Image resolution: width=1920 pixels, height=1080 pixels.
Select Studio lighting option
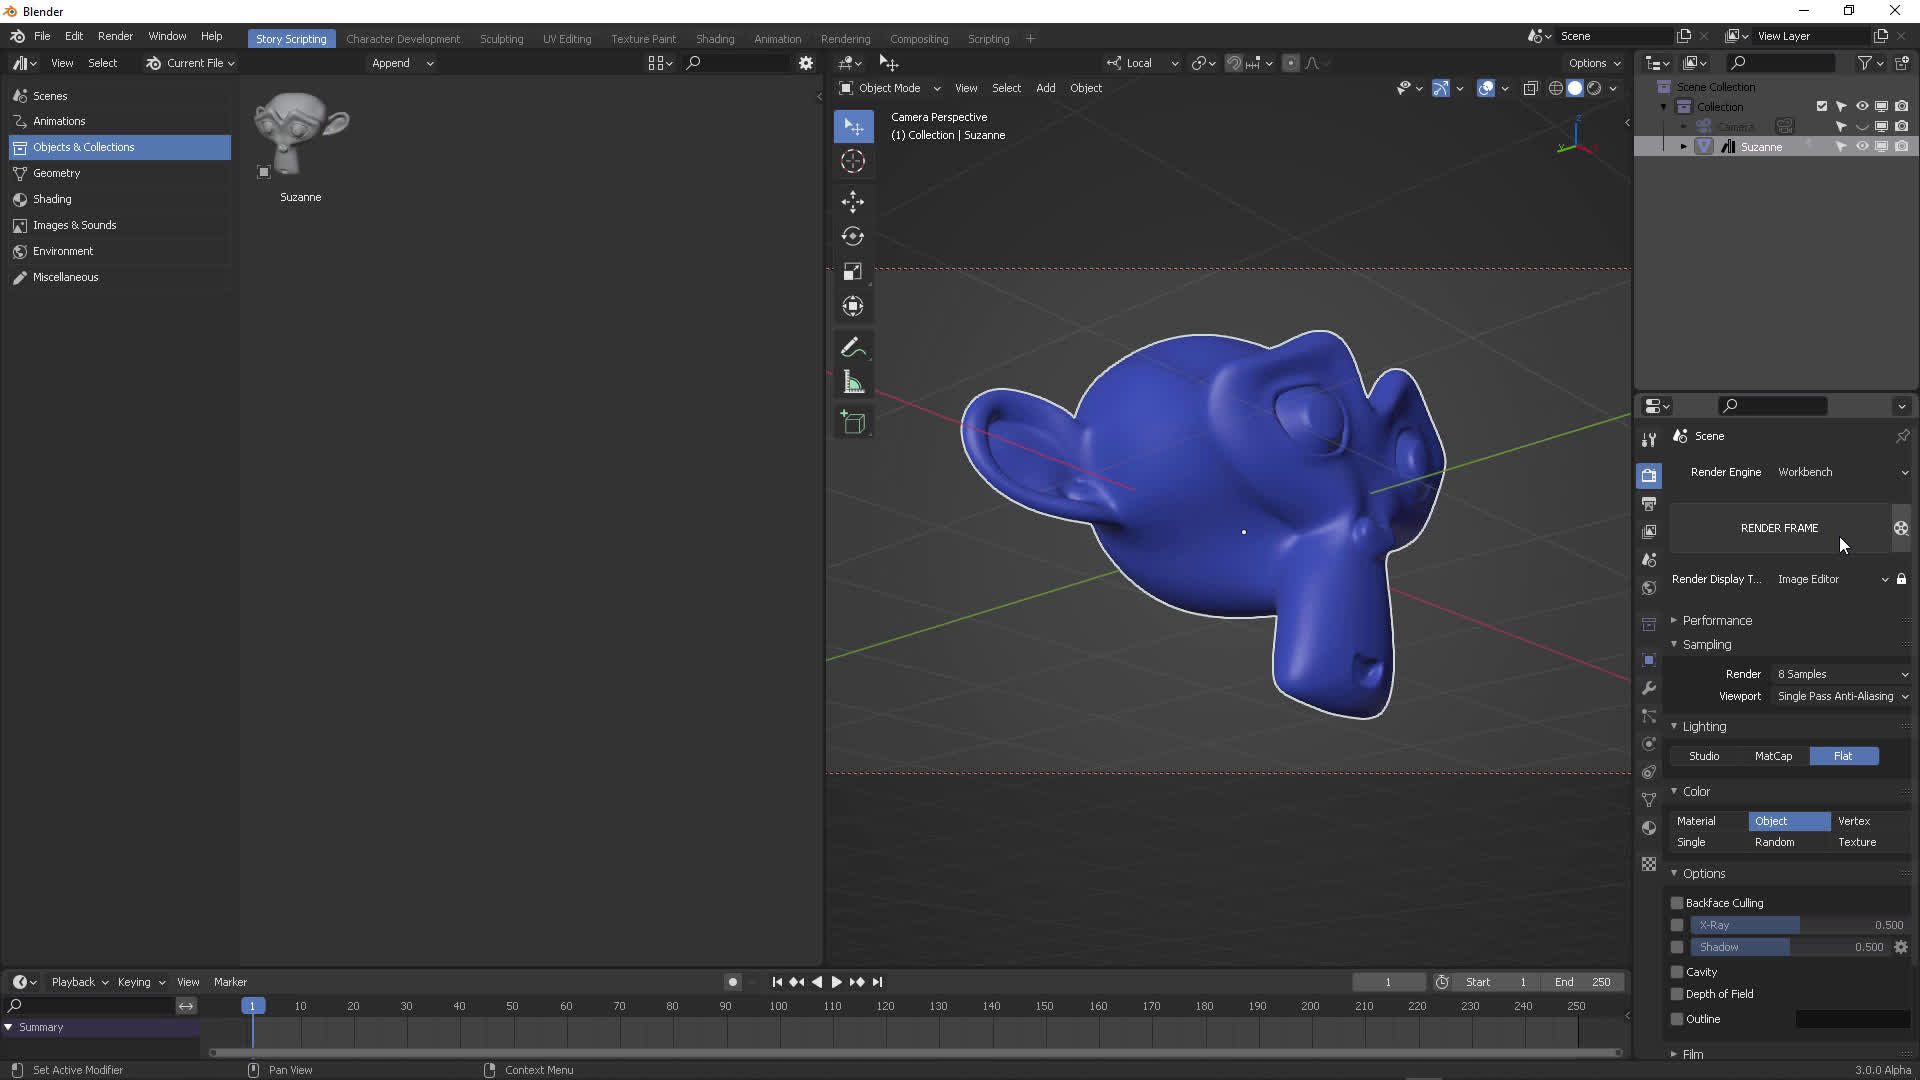1704,756
